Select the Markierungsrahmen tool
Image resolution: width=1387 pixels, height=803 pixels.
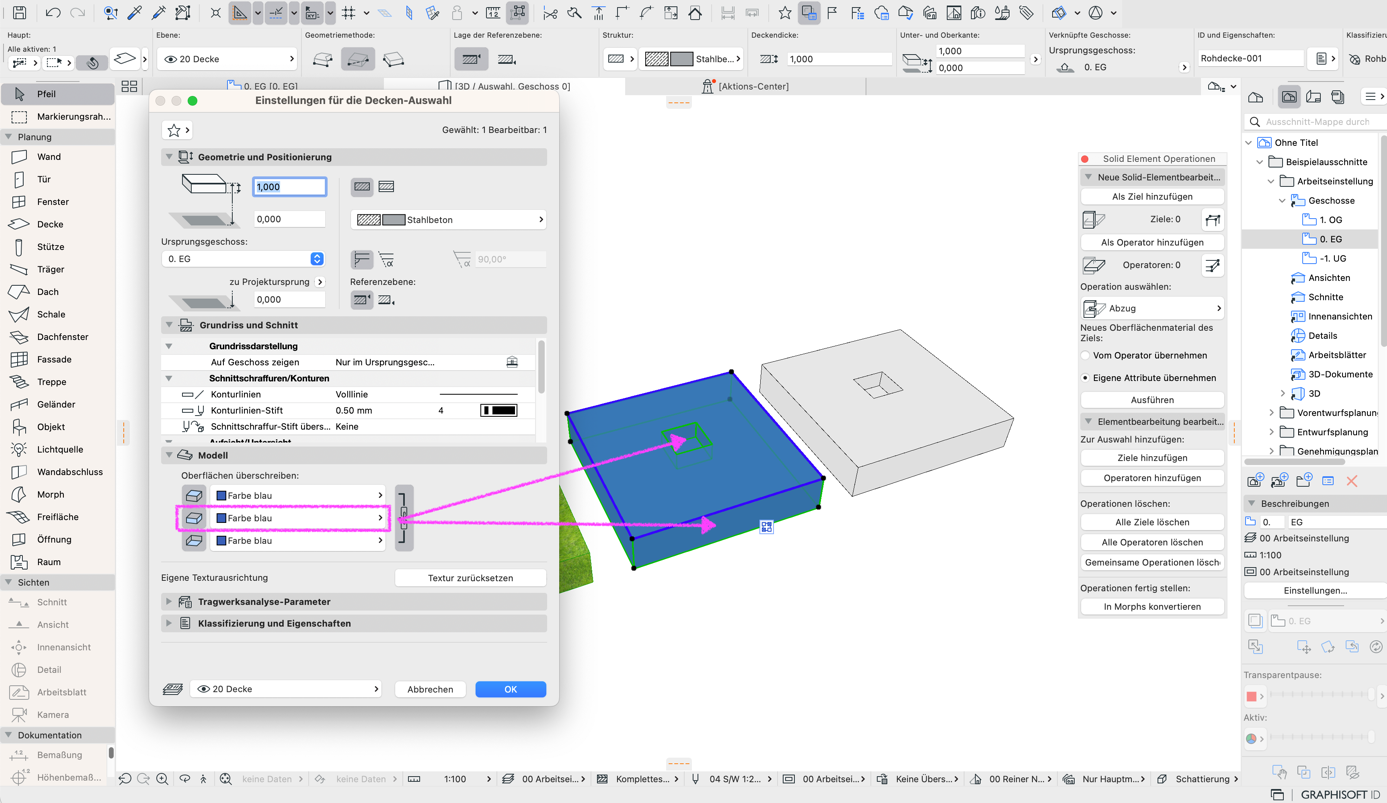[57, 116]
